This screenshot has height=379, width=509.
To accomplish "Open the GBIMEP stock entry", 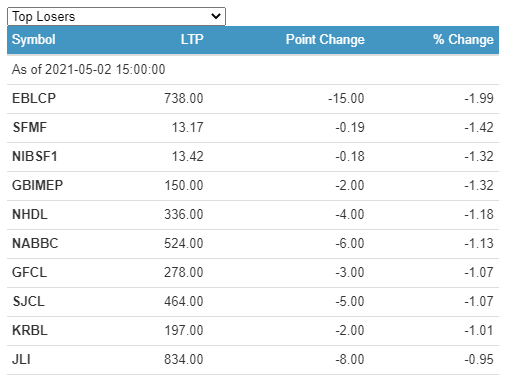I will (x=37, y=186).
